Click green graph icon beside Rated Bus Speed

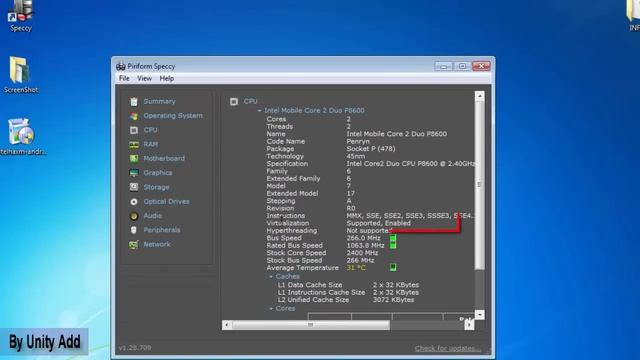(393, 245)
